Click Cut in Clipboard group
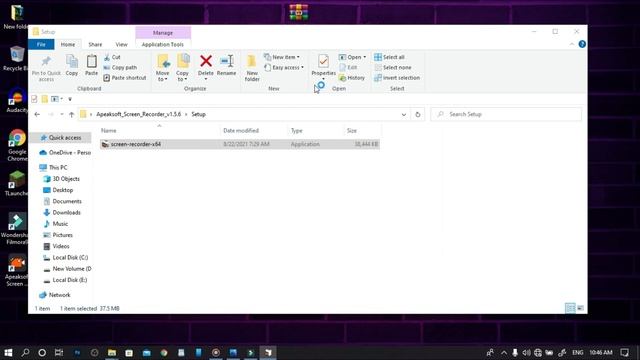Screen dimensions: 640x360 [x=112, y=57]
